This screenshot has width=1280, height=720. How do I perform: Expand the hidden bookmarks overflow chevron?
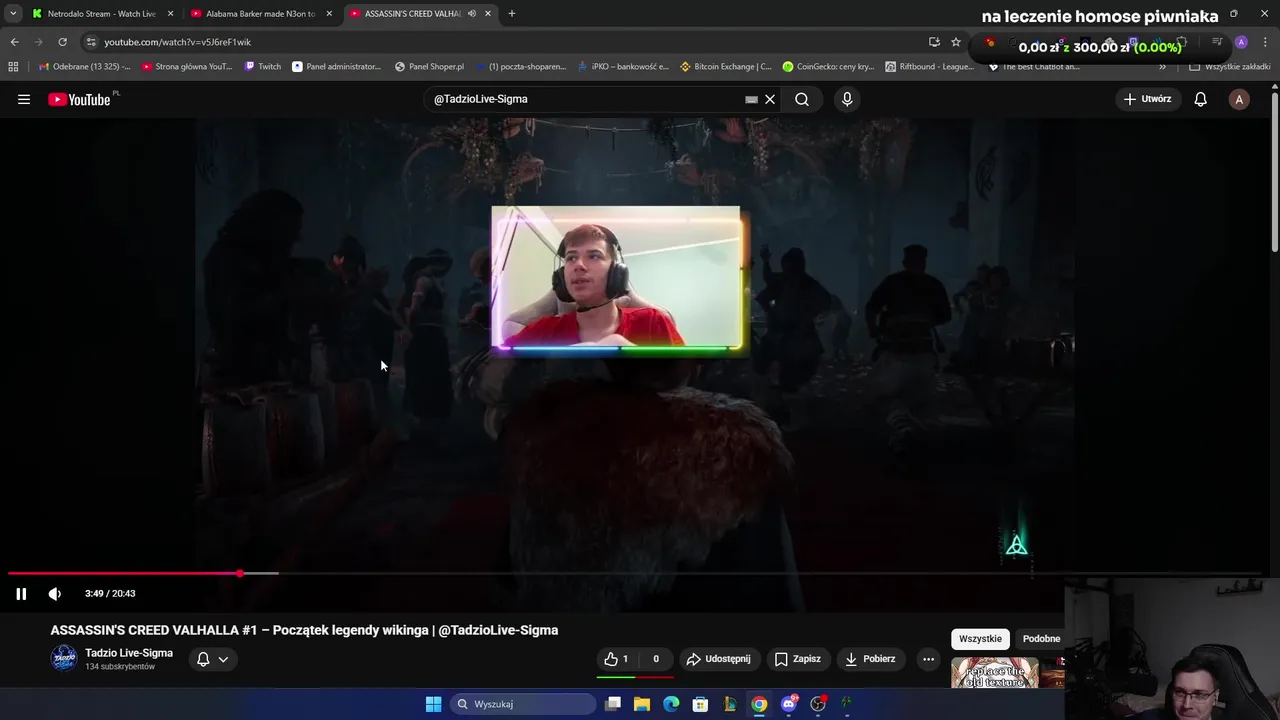pos(1162,67)
